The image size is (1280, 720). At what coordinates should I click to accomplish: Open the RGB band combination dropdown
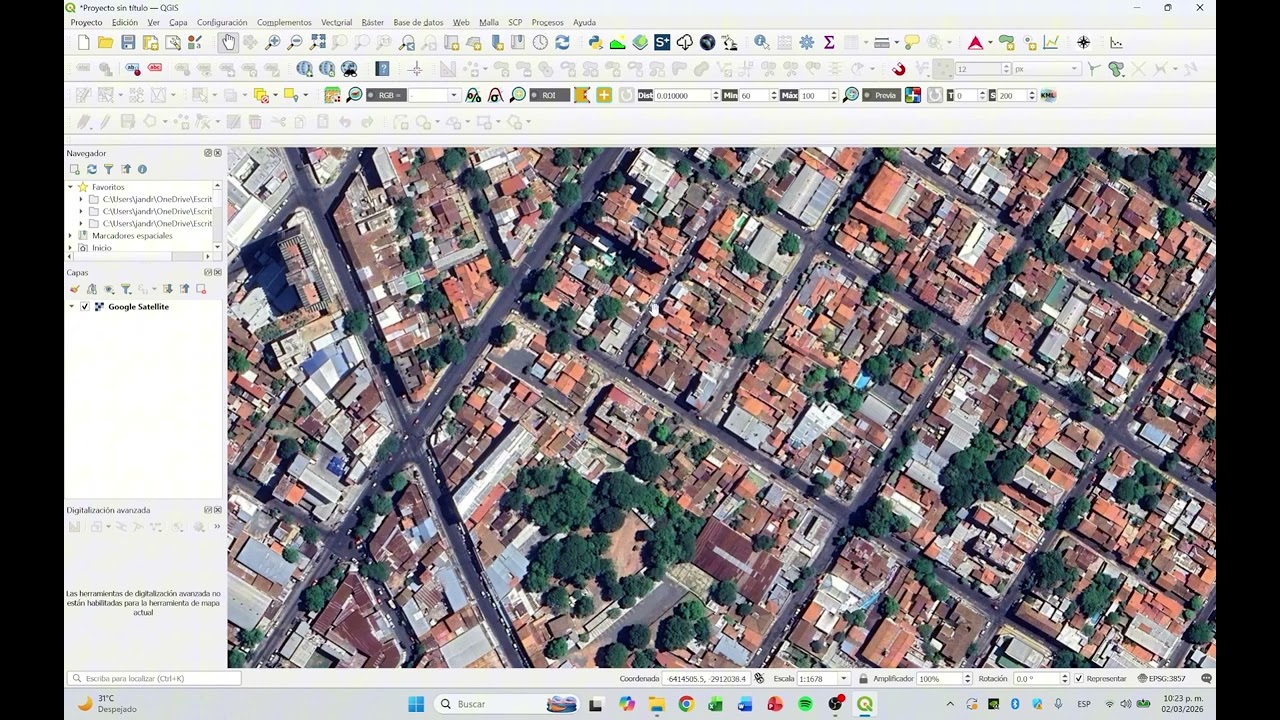pos(453,95)
